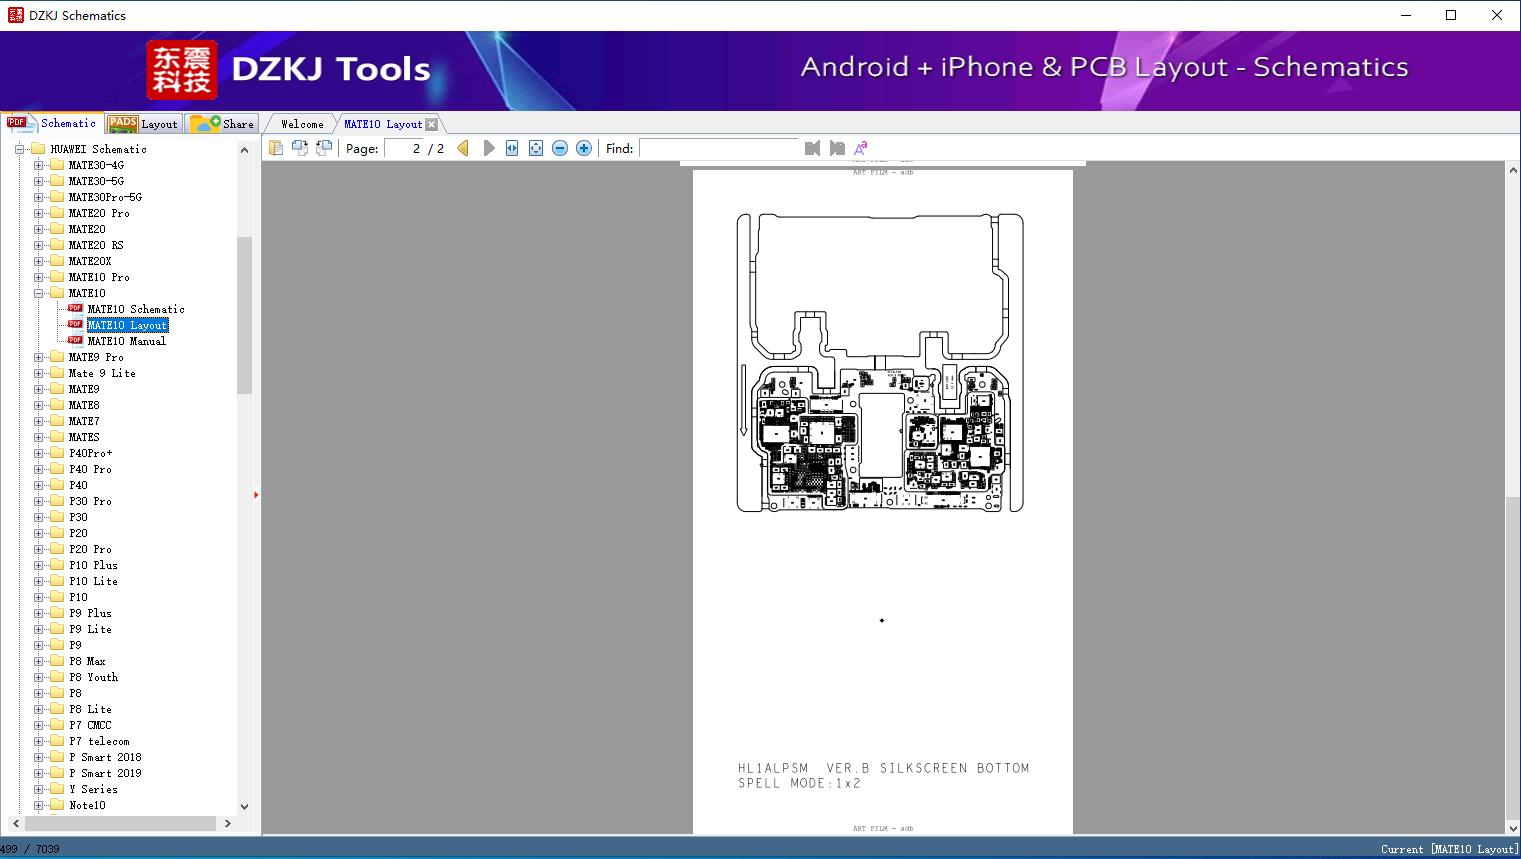Screen dimensions: 1521x859
Task: Zoom out with minus icon
Action: pos(560,148)
